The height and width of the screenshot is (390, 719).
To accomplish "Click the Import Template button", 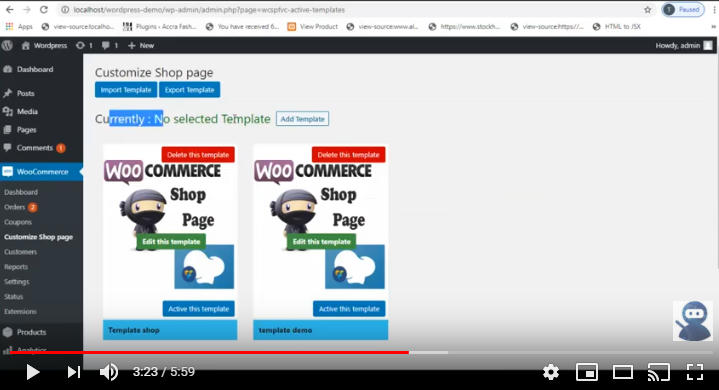I will click(126, 90).
